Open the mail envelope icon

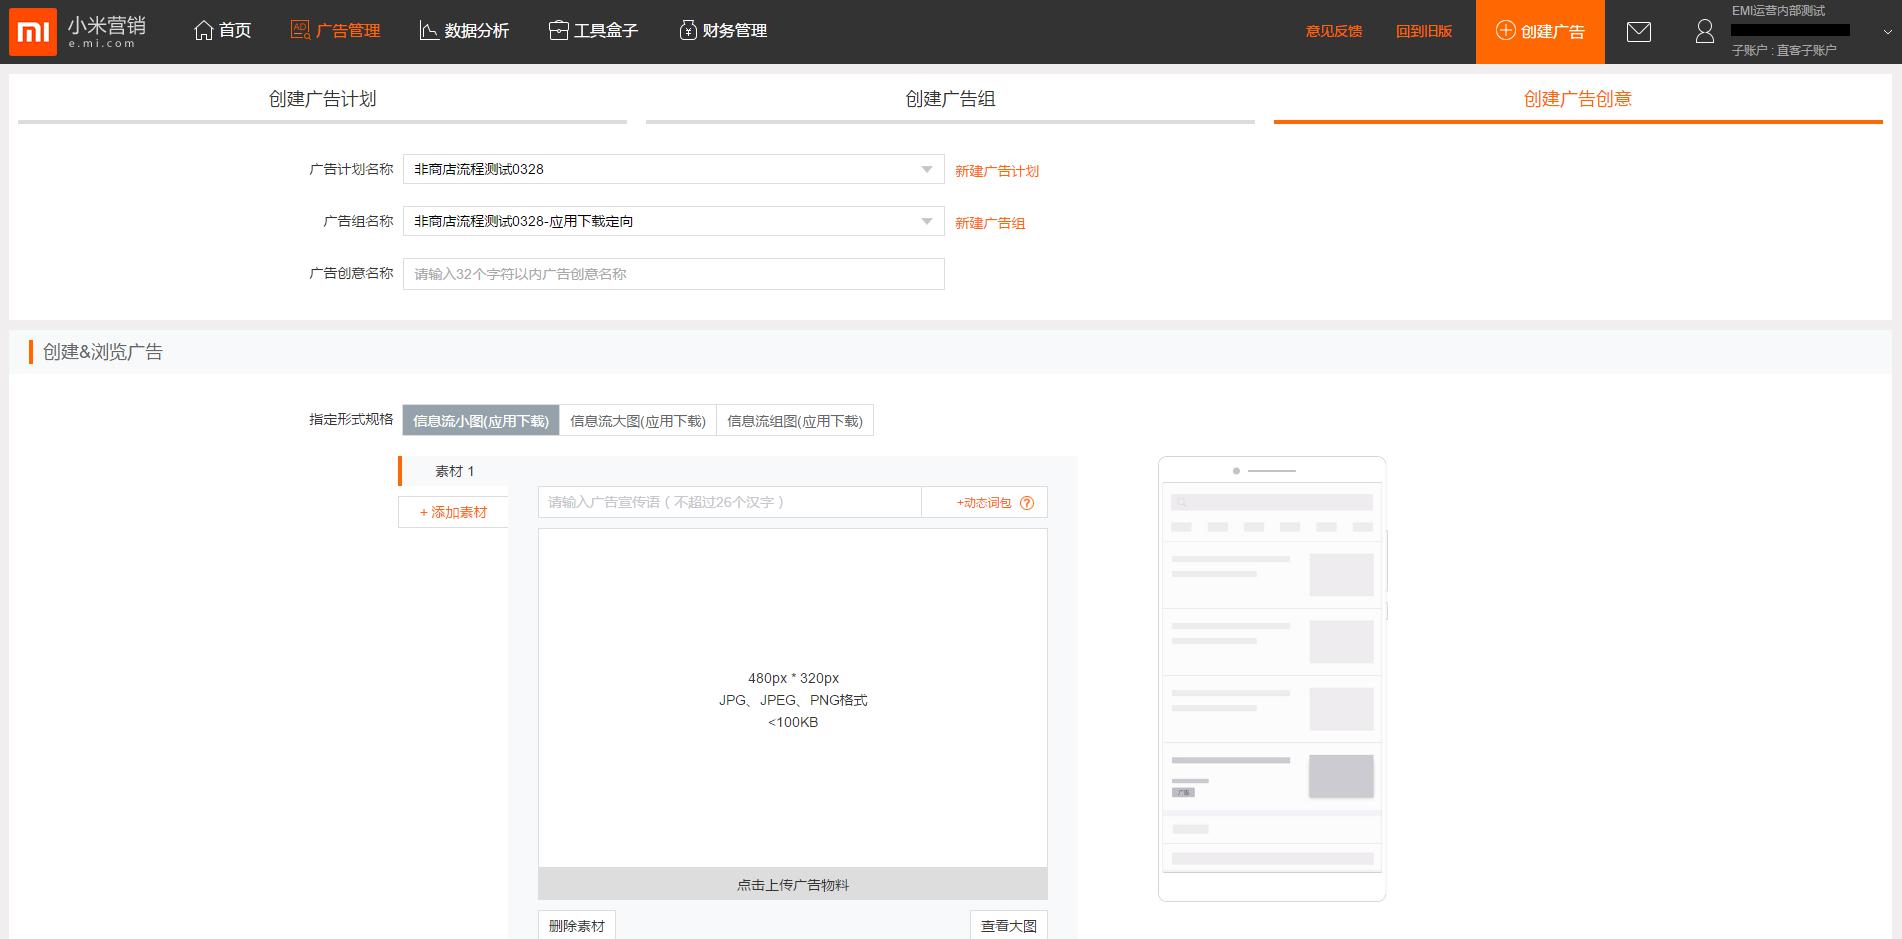pos(1638,32)
